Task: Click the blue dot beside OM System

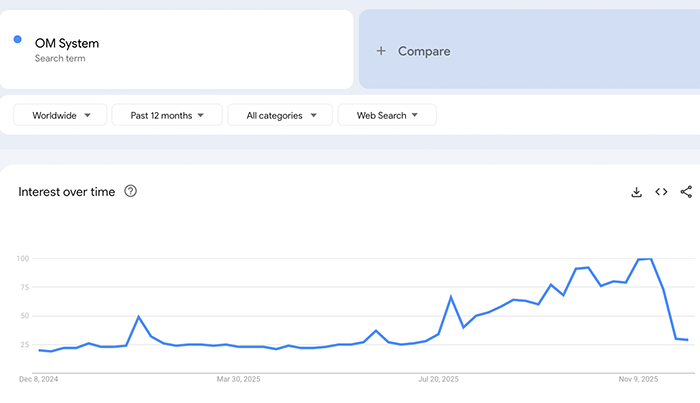Action: pyautogui.click(x=18, y=39)
